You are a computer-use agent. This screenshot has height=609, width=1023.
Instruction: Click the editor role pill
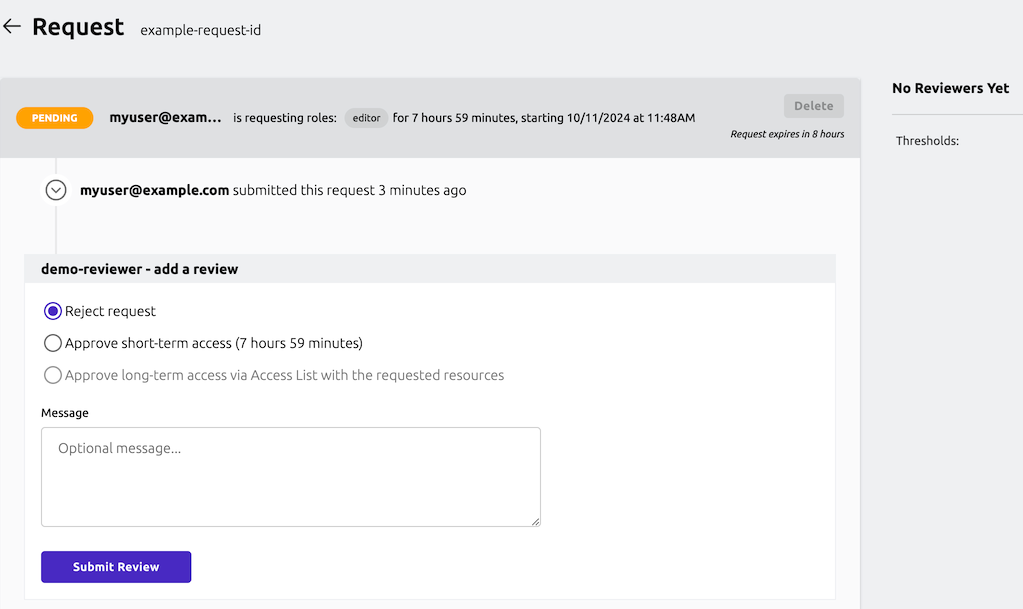pyautogui.click(x=366, y=117)
